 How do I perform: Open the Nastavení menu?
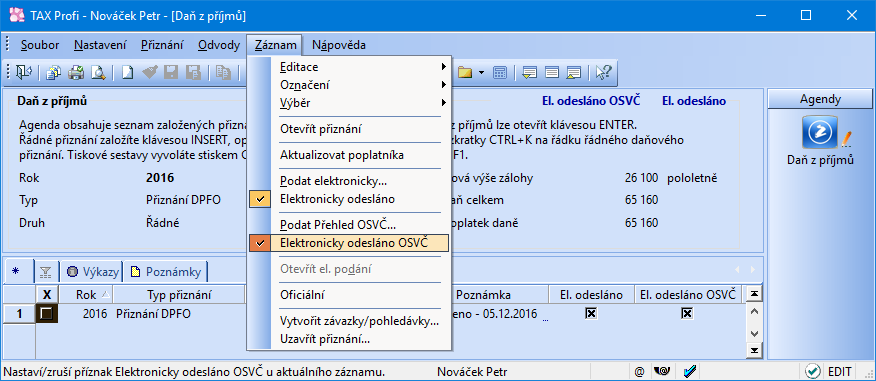[100, 45]
